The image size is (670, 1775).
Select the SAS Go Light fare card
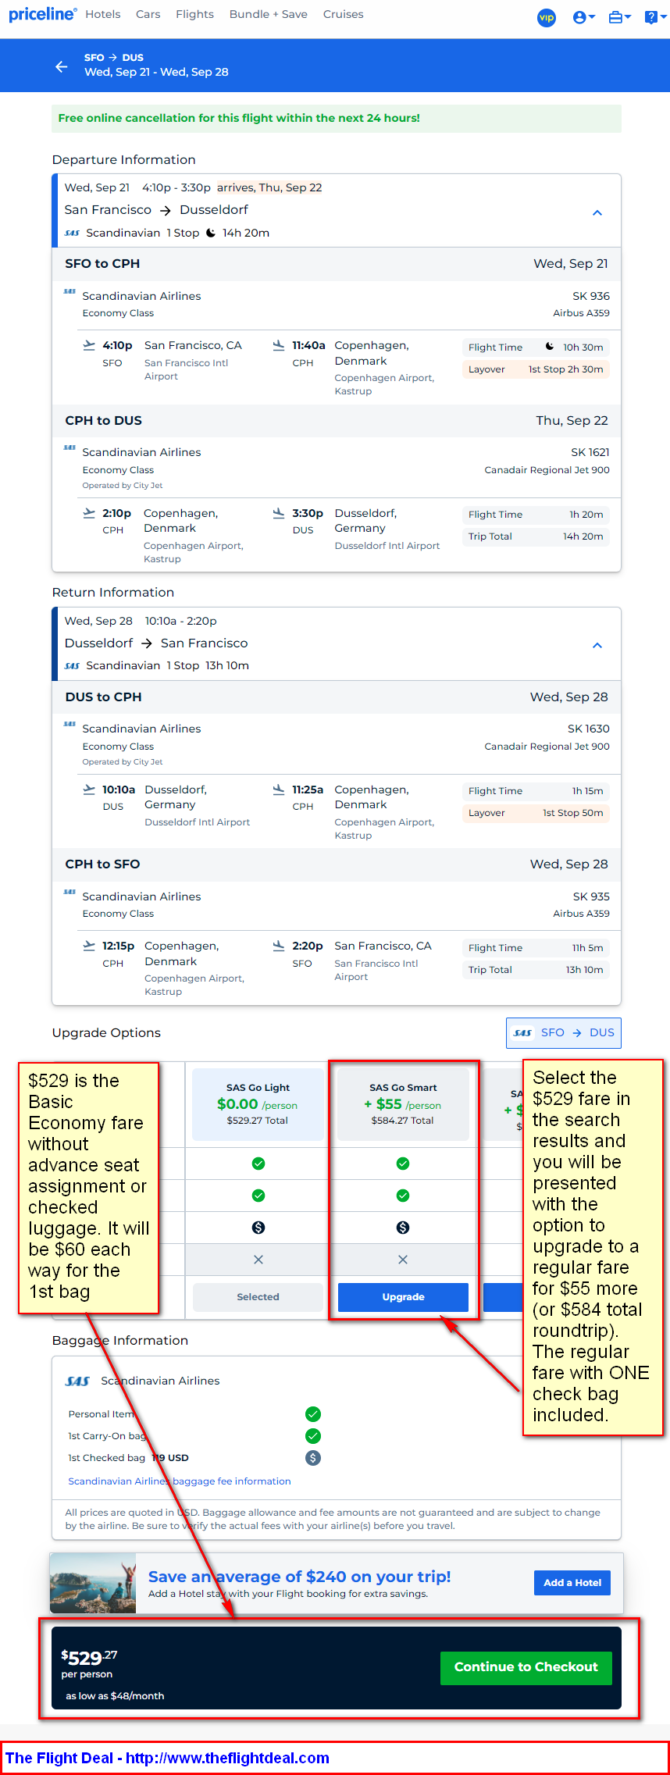coord(258,1105)
